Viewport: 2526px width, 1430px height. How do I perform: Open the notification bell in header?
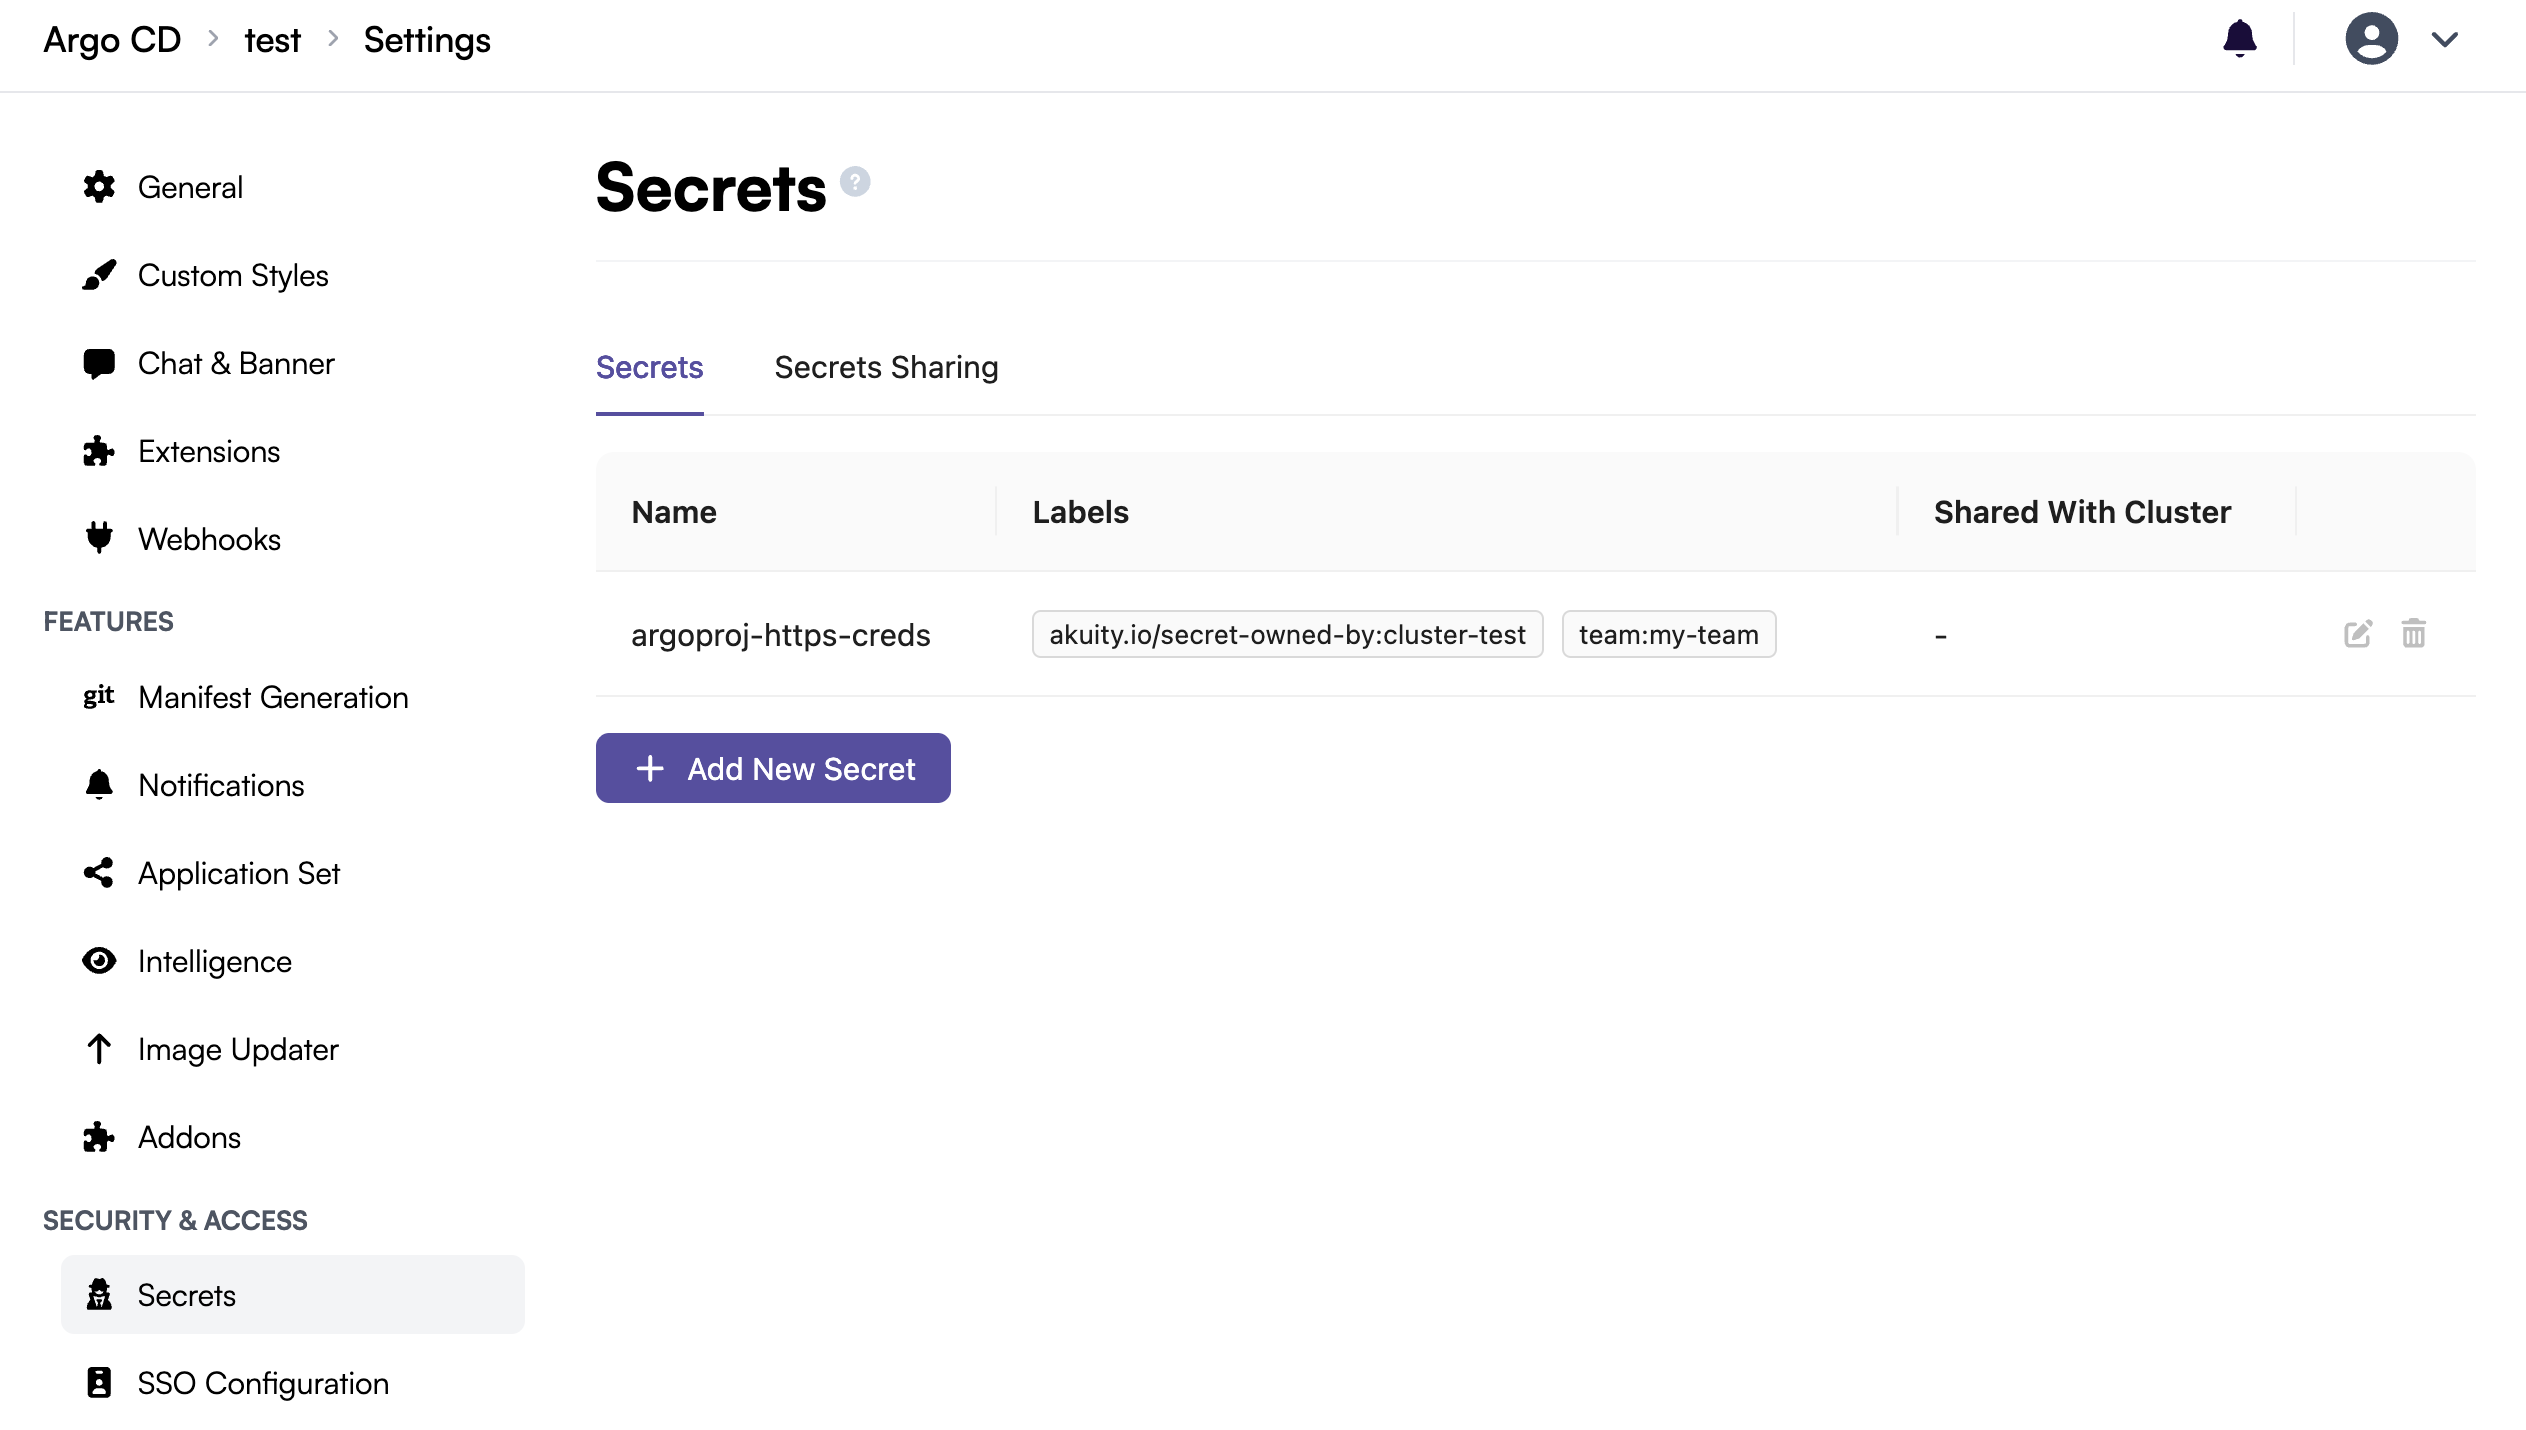click(2239, 38)
